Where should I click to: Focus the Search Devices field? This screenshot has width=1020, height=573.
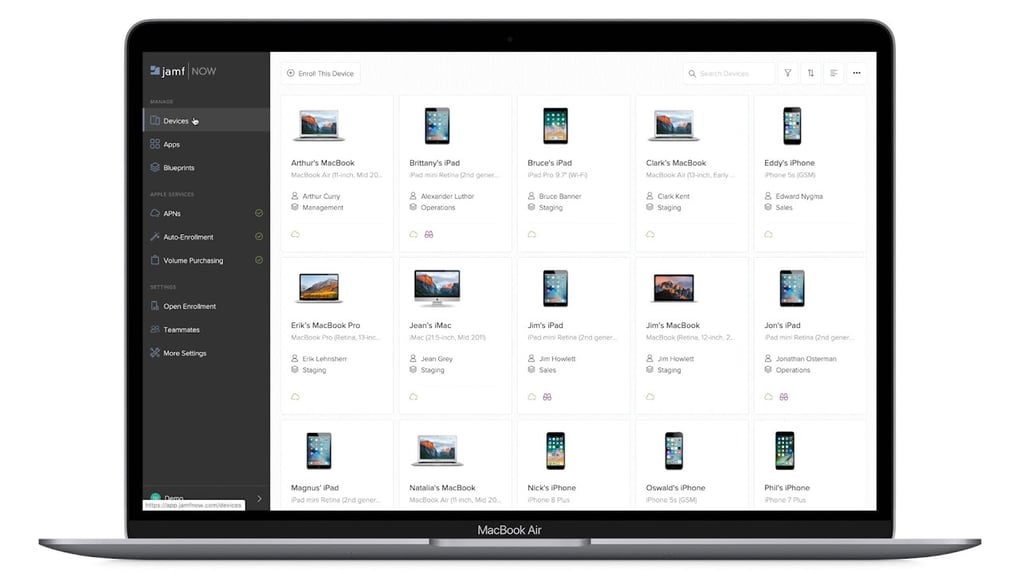729,73
